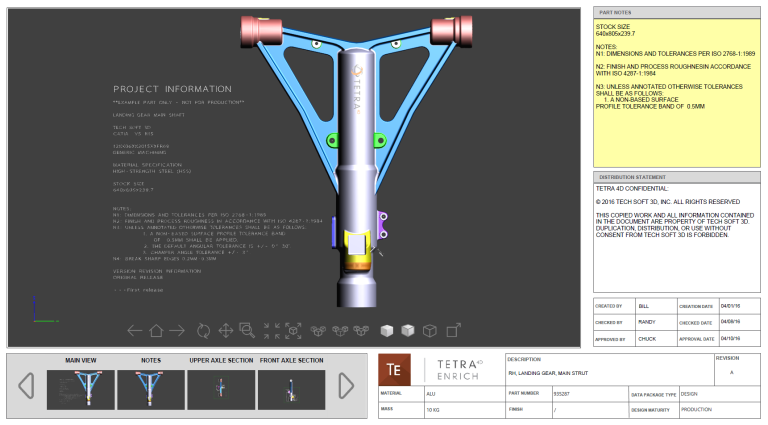Image resolution: width=768 pixels, height=425 pixels.
Task: Click the CREATED BY field showing BILL
Action: pyautogui.click(x=656, y=306)
